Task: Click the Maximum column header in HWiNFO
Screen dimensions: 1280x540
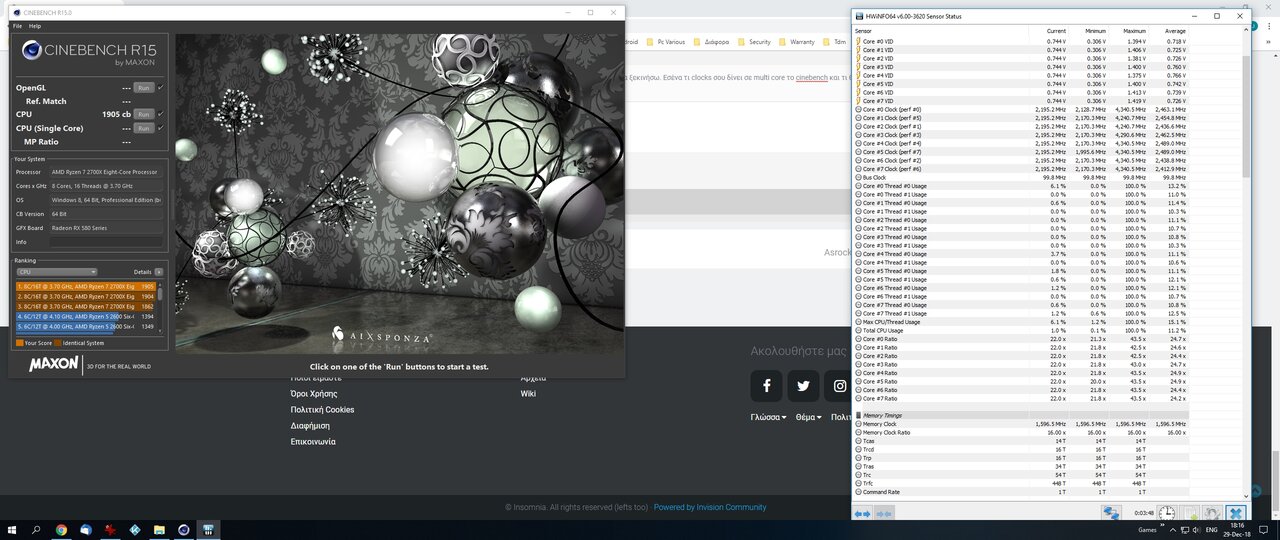Action: click(x=1128, y=32)
